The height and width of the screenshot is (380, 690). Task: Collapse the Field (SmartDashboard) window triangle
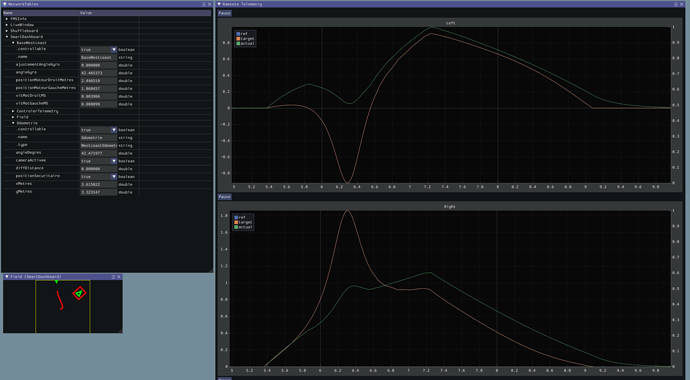click(7, 277)
